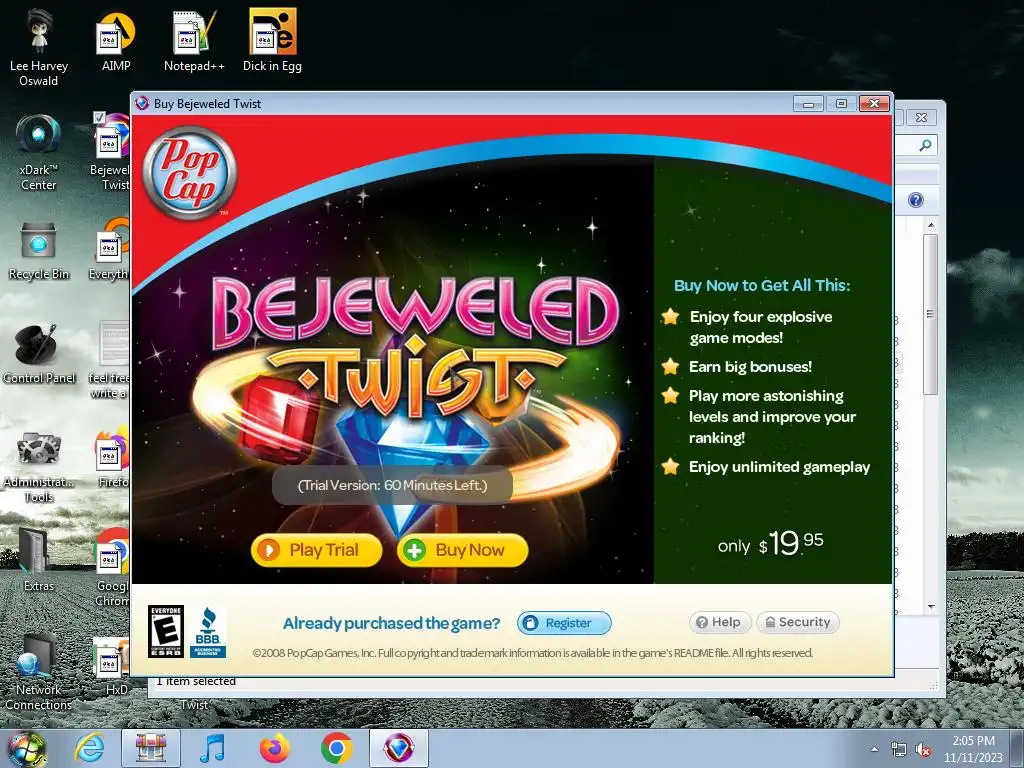This screenshot has height=768, width=1024.
Task: Click '1 item selected' status text
Action: tap(196, 681)
